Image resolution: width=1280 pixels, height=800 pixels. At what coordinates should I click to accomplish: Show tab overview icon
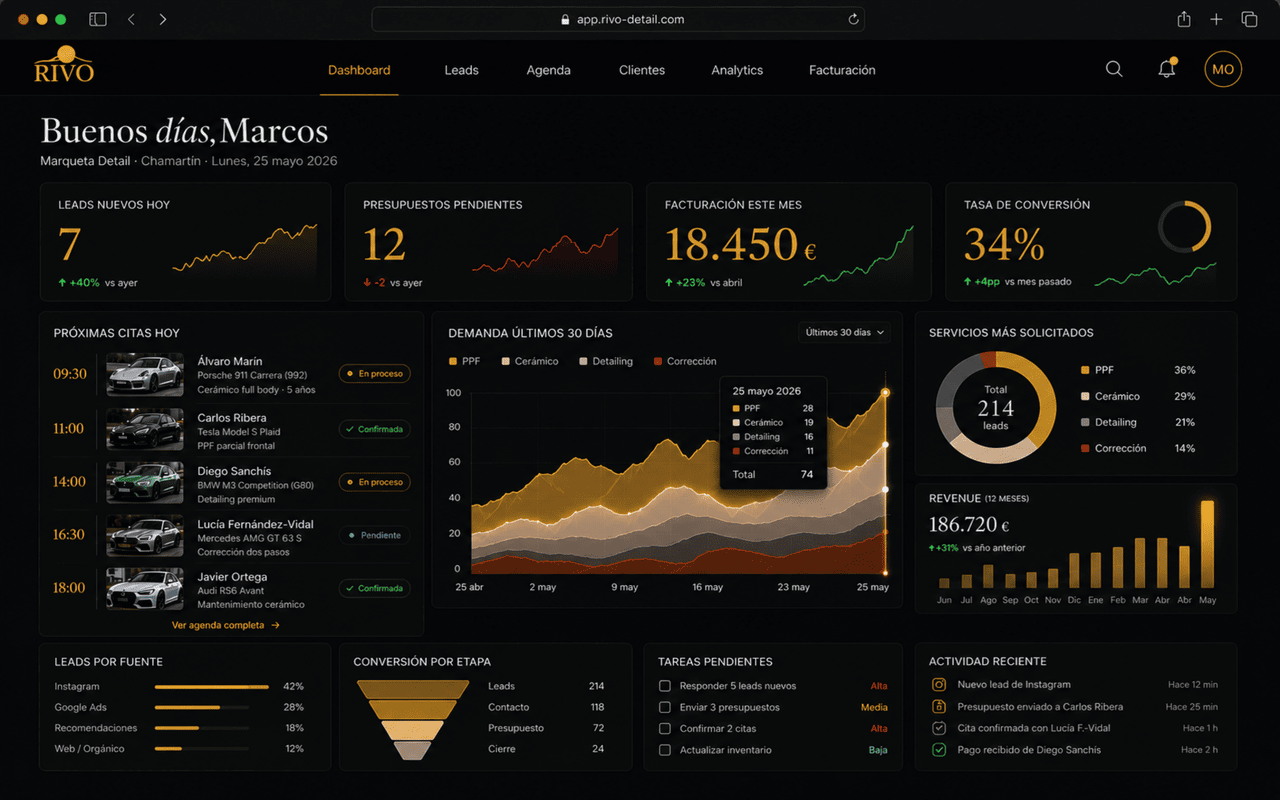[x=1249, y=19]
